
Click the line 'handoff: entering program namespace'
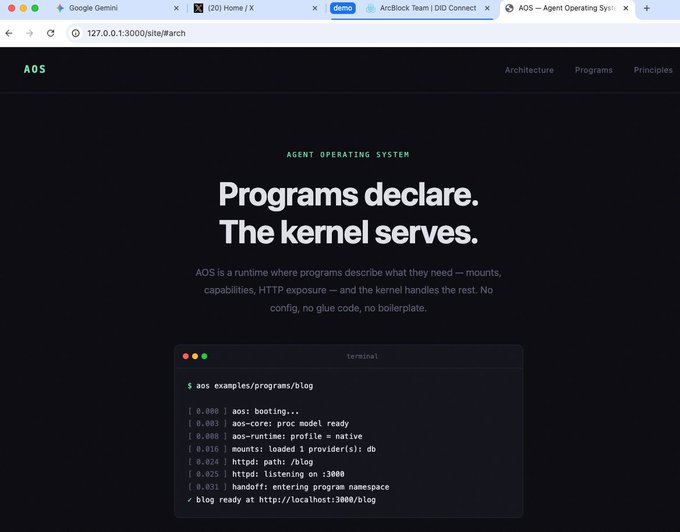(x=311, y=487)
